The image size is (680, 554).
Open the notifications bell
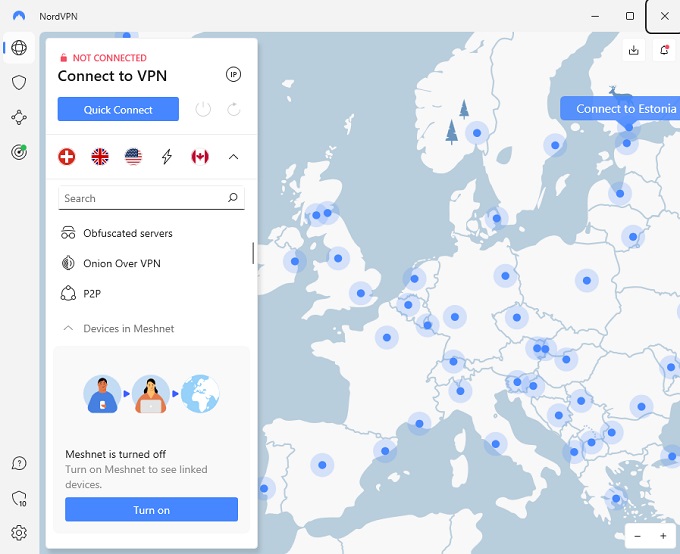coord(664,50)
